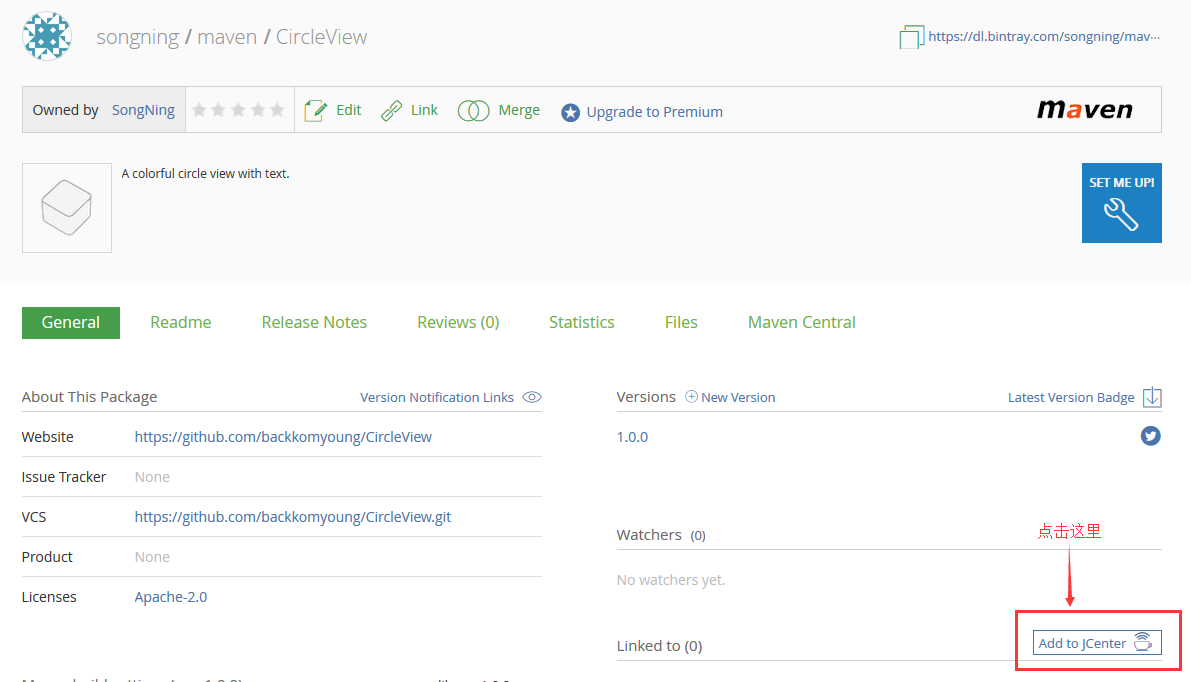The image size is (1191, 682).
Task: Open the github.com/backkomyoung/CircleView website link
Action: pyautogui.click(x=283, y=437)
